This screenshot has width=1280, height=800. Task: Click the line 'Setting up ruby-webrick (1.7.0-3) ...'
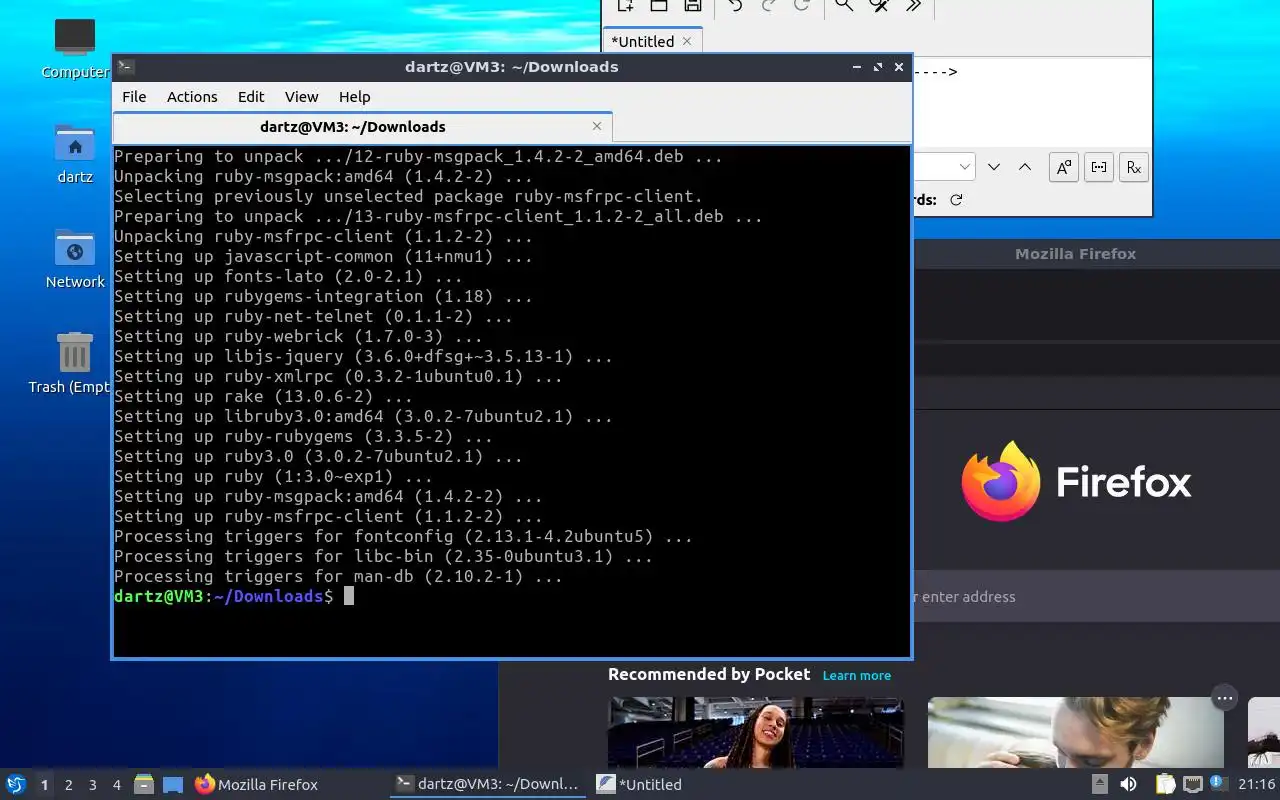(x=298, y=337)
